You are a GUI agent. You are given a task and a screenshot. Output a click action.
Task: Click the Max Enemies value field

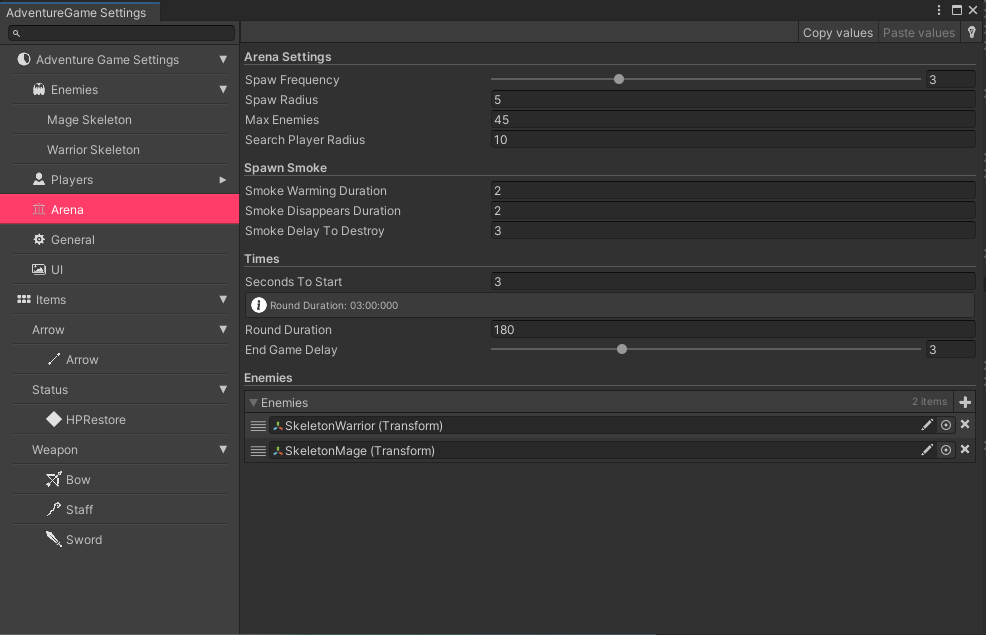(733, 119)
